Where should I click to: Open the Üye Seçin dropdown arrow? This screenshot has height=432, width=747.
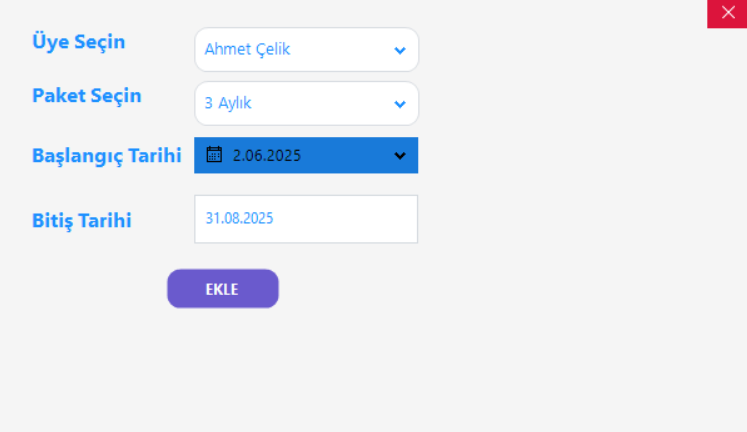[400, 50]
